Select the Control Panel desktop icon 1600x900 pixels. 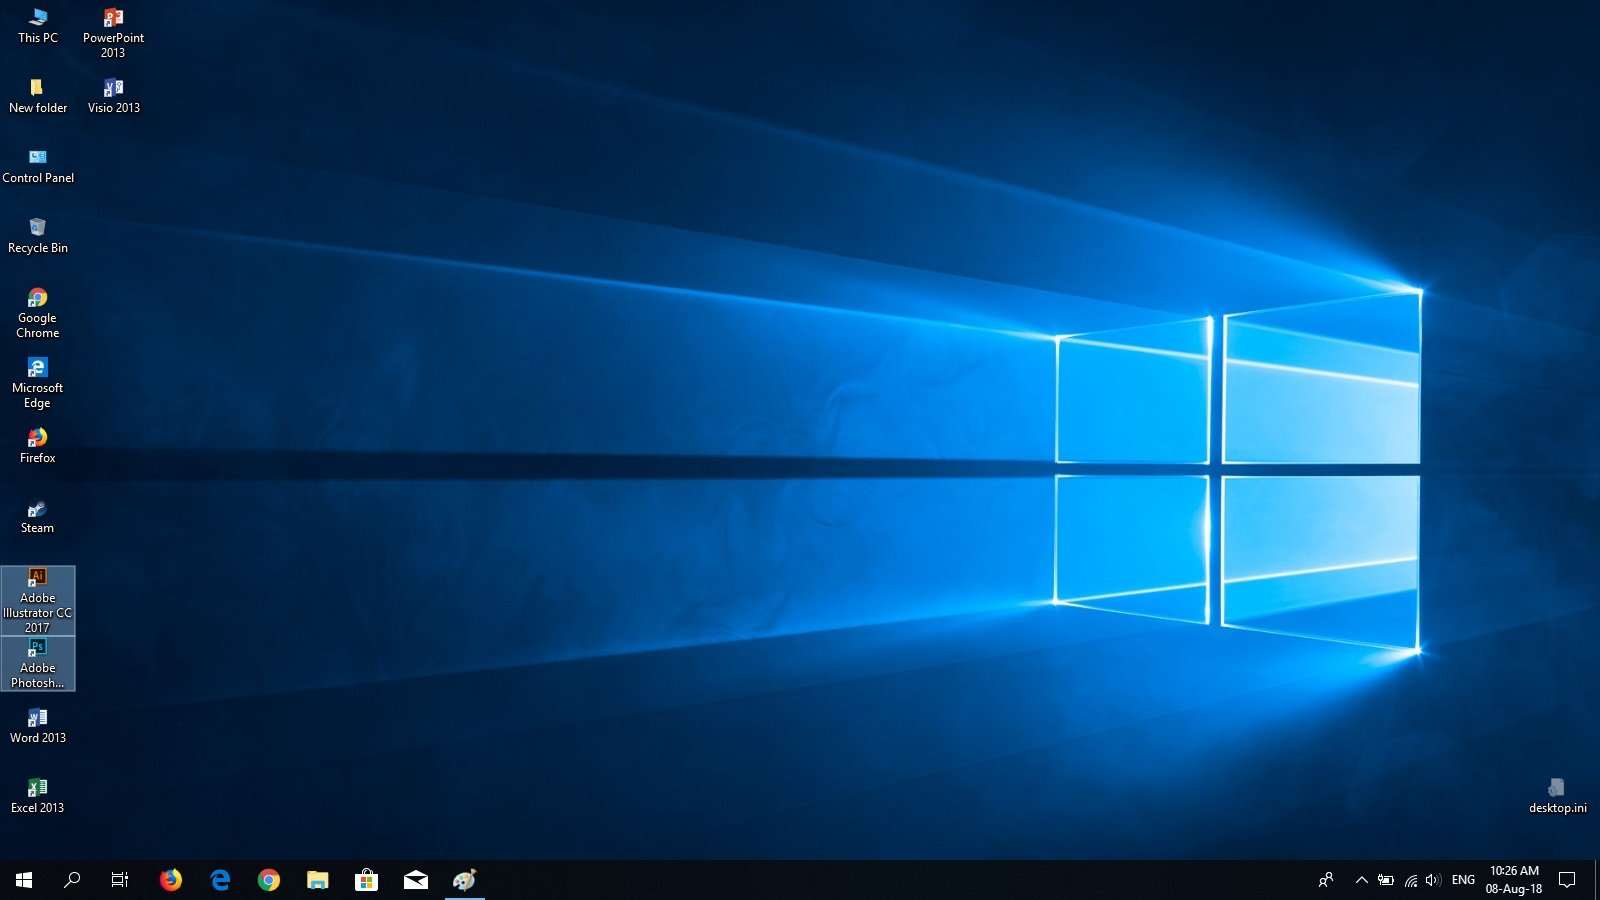pyautogui.click(x=38, y=166)
